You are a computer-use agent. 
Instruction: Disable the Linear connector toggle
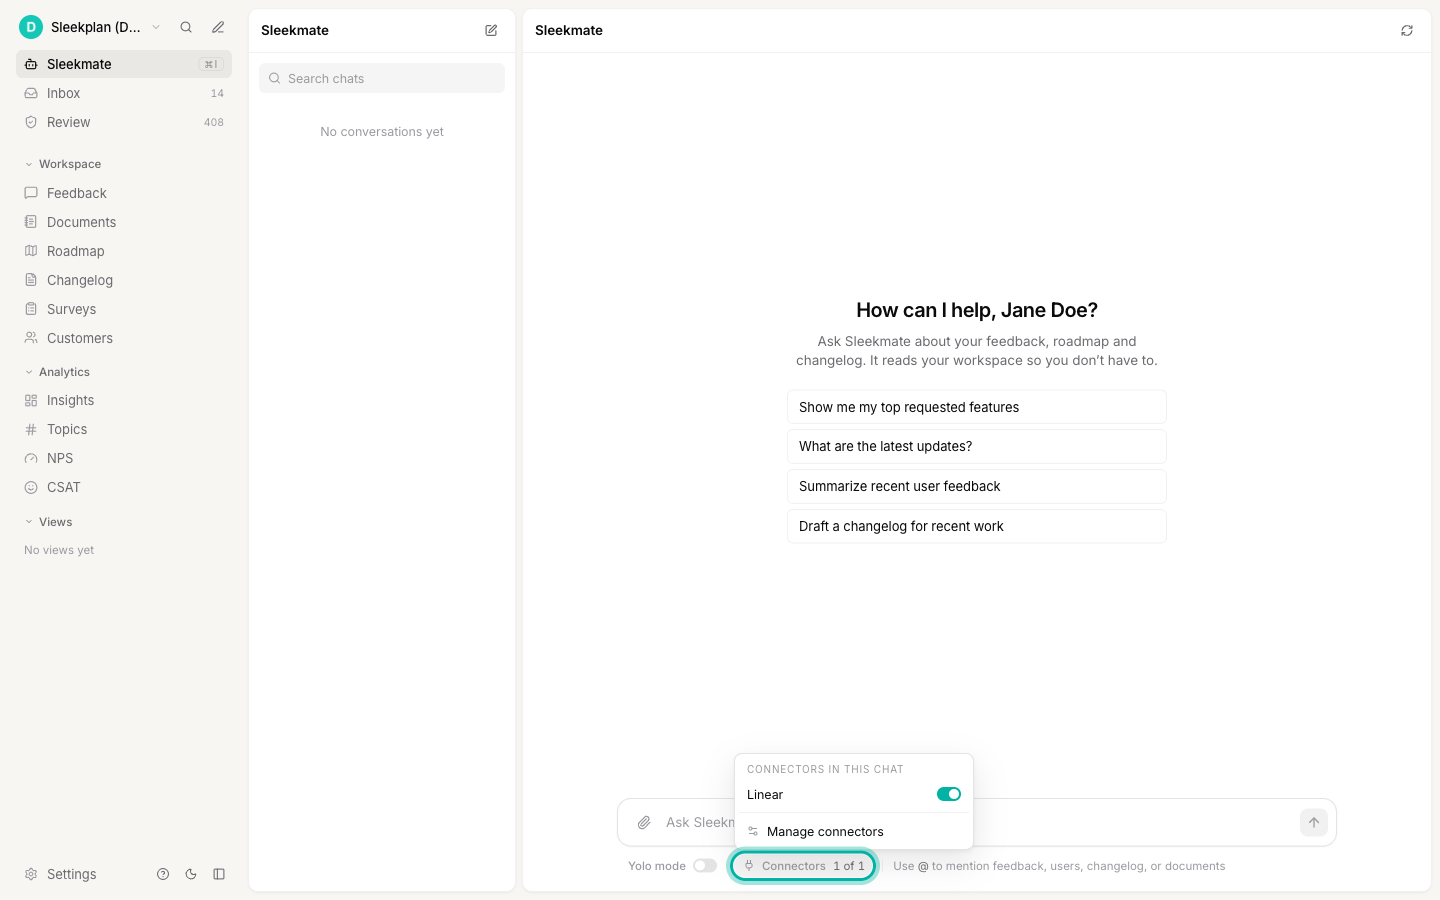click(949, 794)
